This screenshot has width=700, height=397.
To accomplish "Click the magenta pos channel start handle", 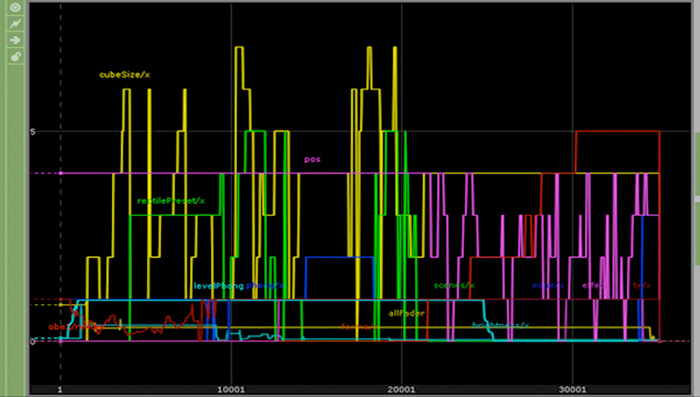I will (61, 173).
